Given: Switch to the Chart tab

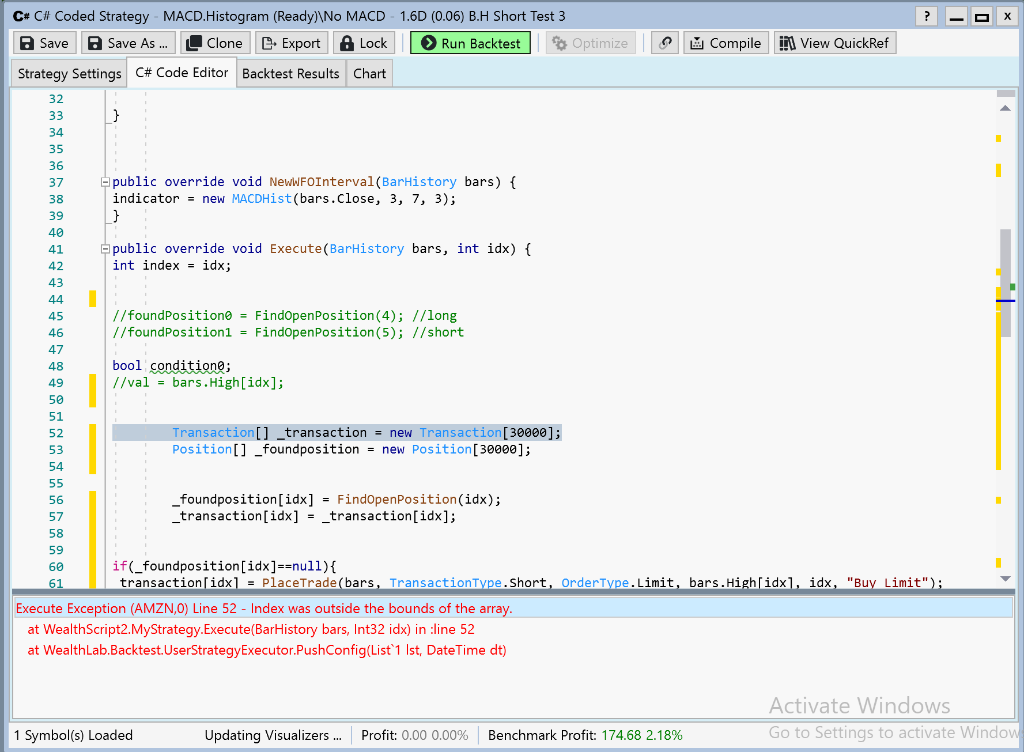Looking at the screenshot, I should [369, 73].
